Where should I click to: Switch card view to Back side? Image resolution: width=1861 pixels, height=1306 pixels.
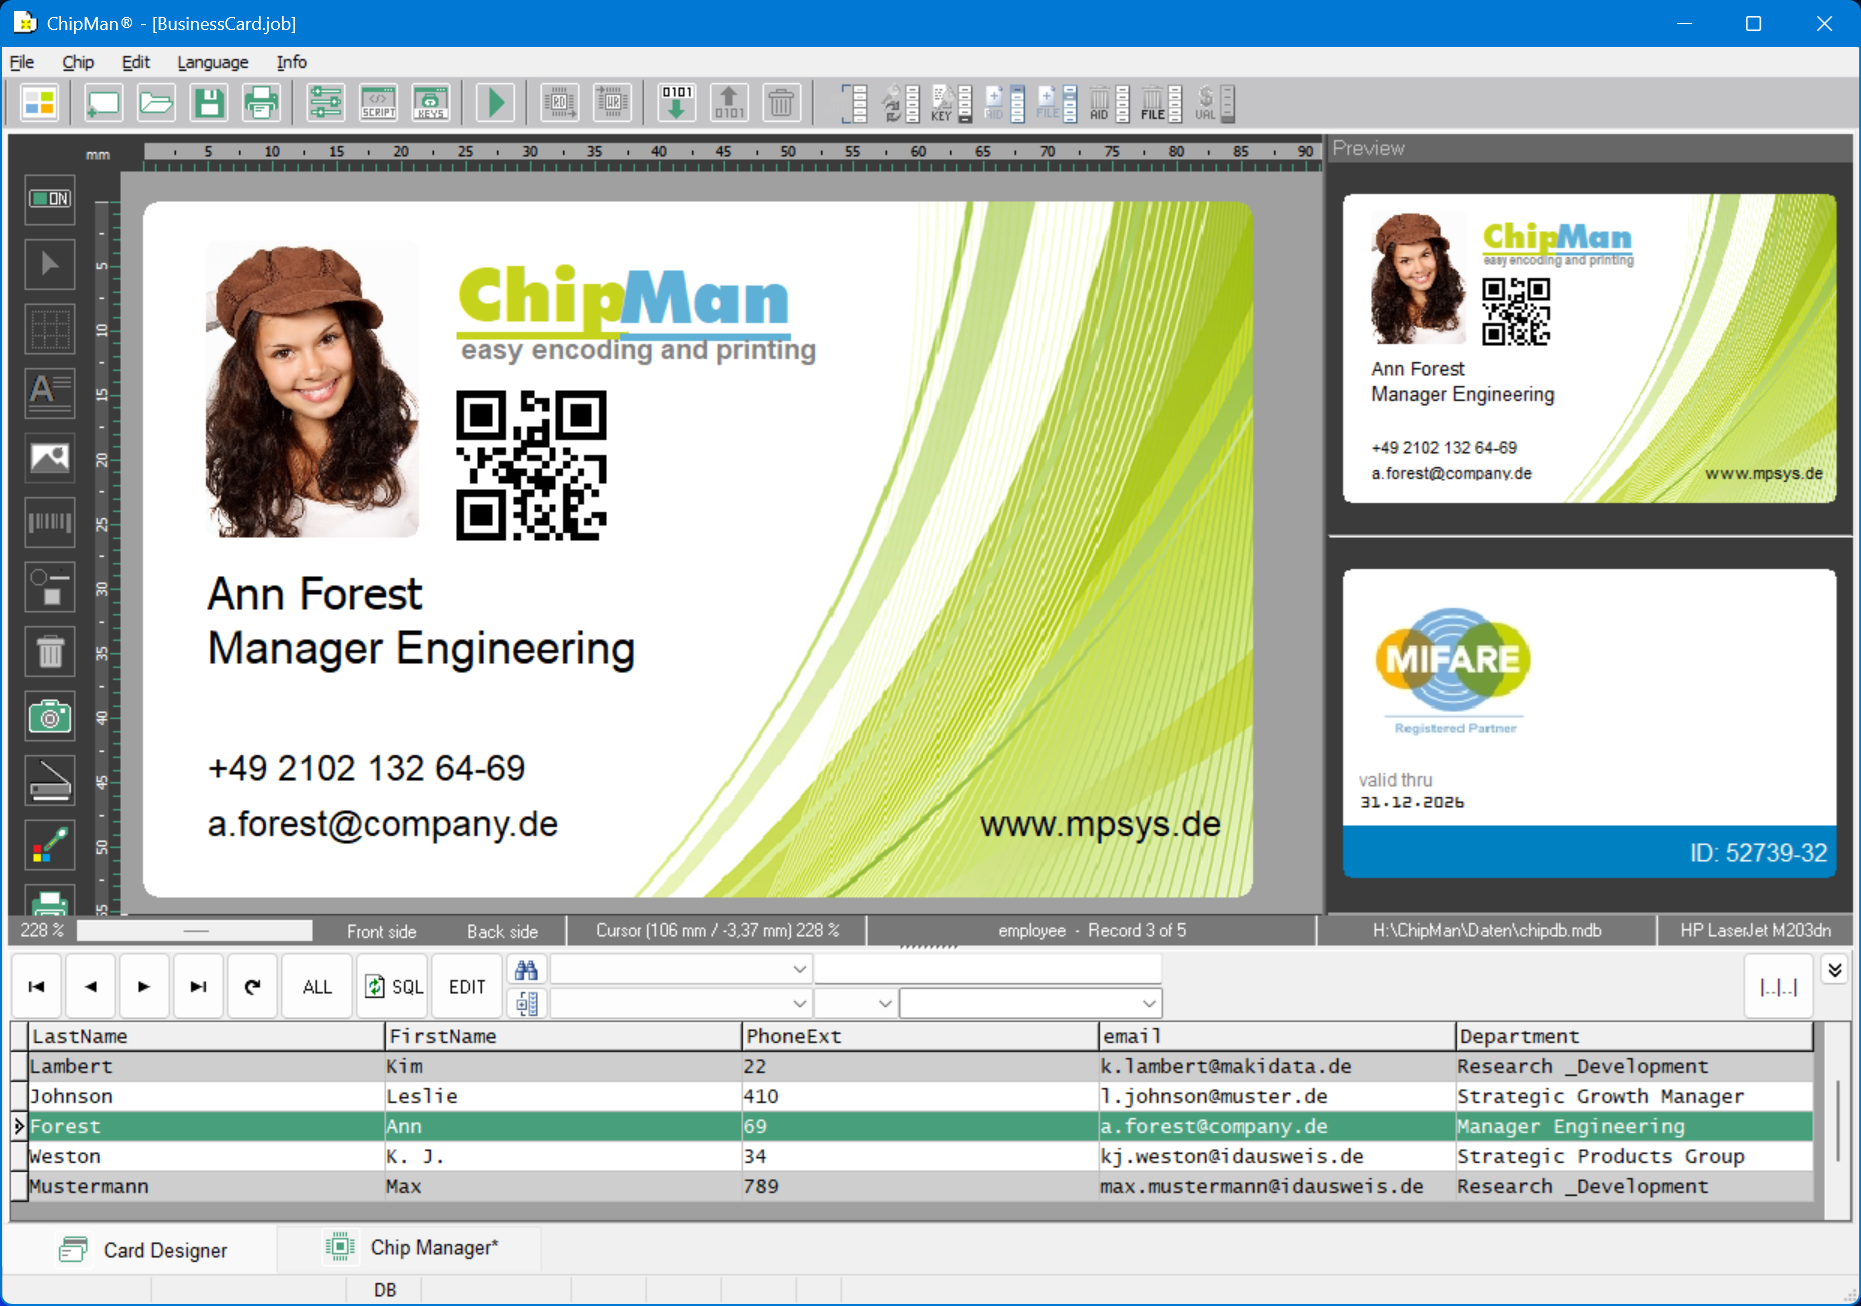[x=502, y=931]
